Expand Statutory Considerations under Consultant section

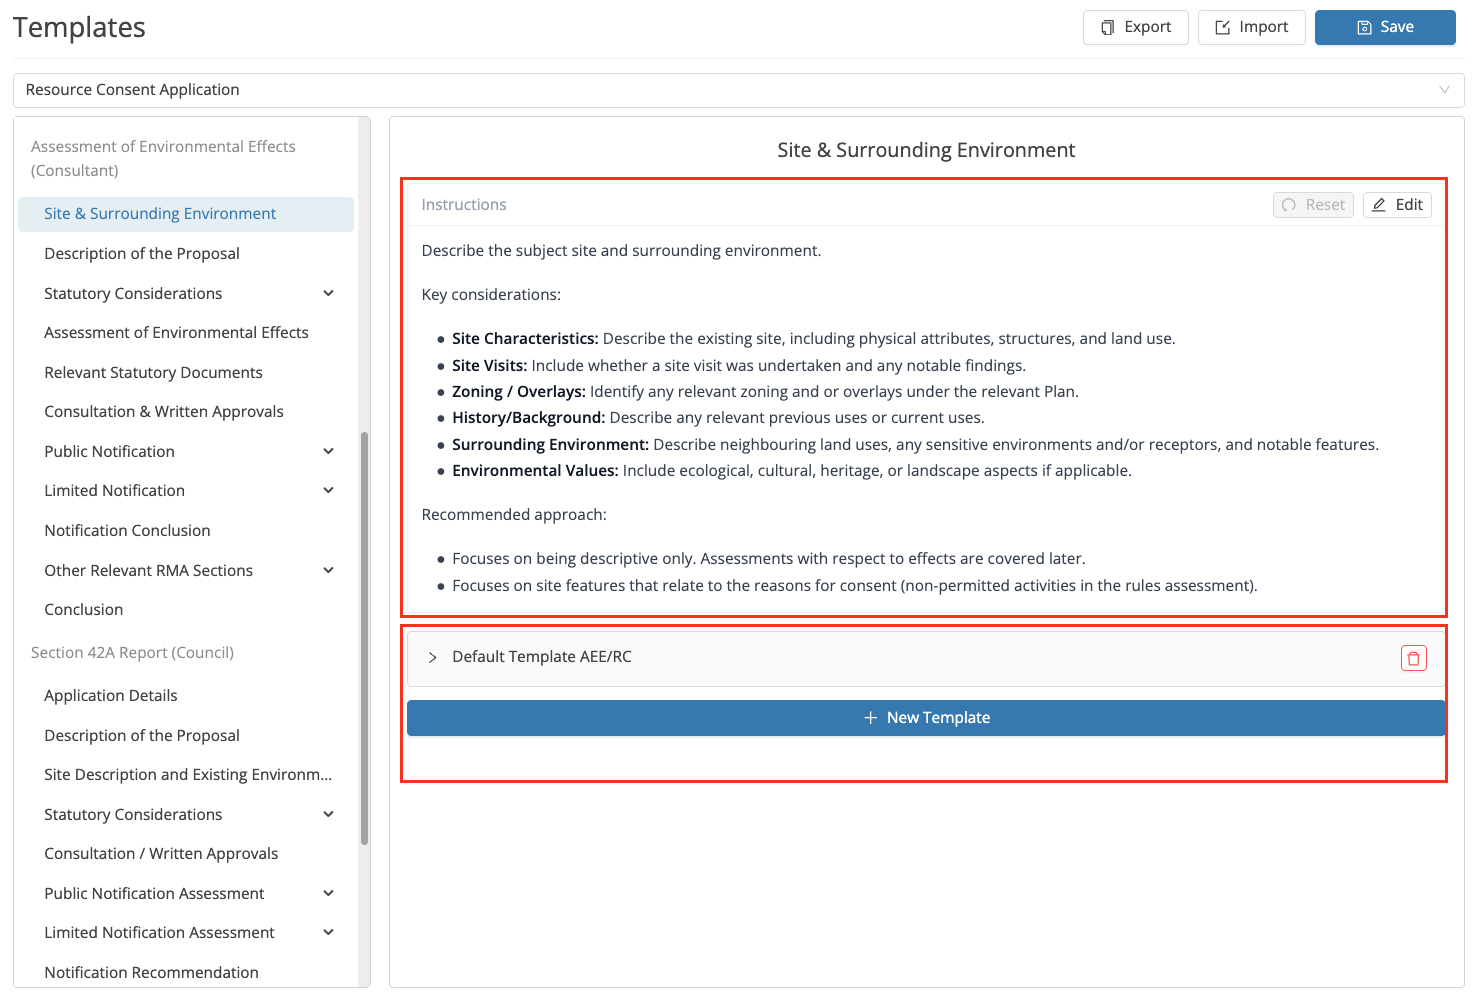329,293
